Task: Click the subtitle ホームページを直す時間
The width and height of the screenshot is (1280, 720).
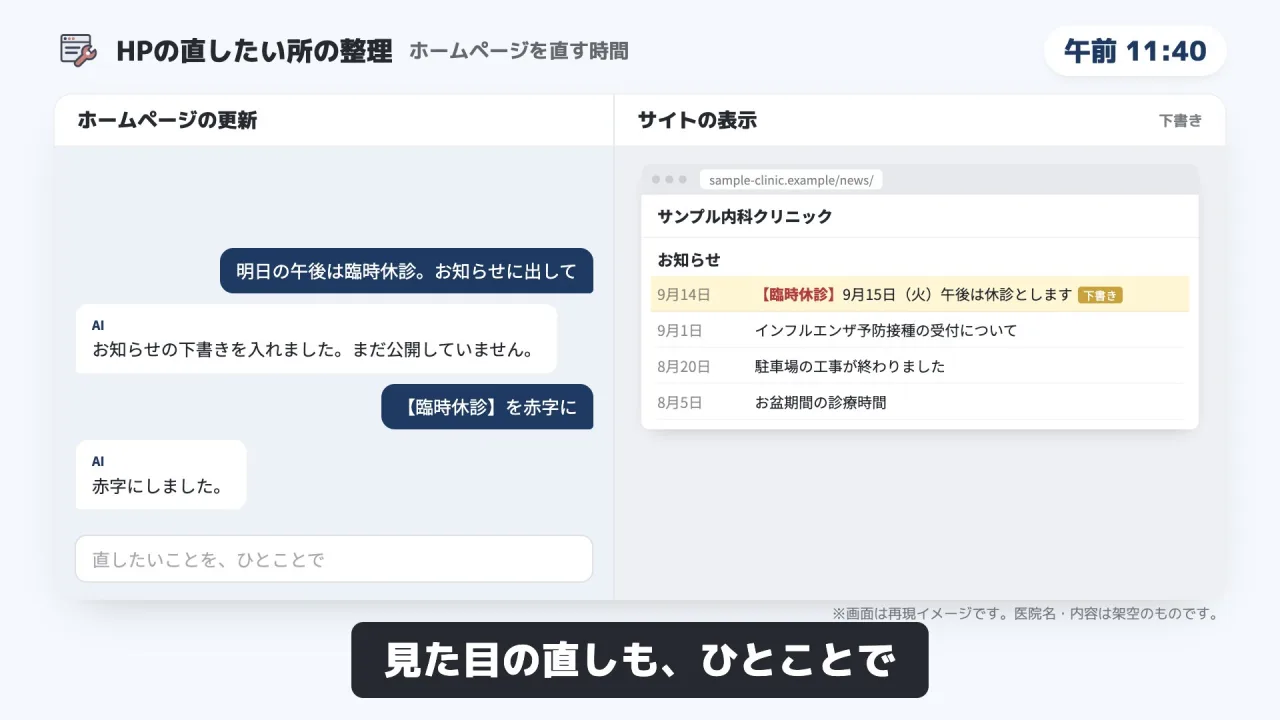Action: point(519,50)
